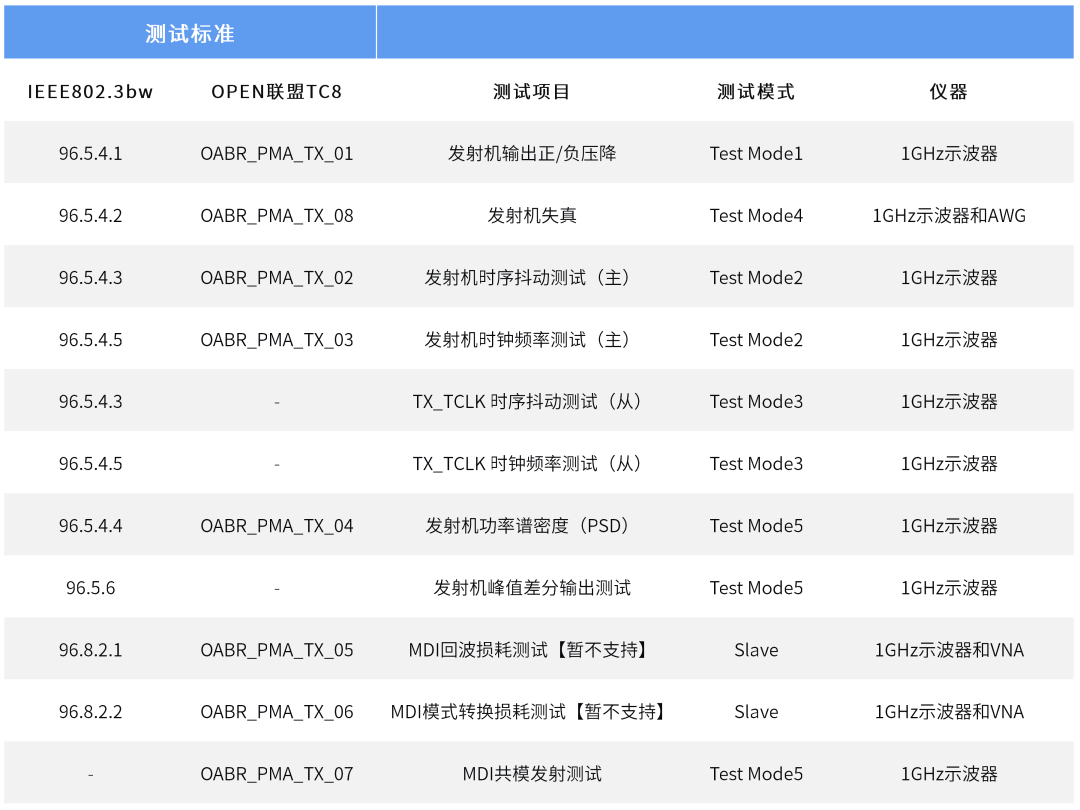
Task: Select cell 96.5.6
Action: 90,588
